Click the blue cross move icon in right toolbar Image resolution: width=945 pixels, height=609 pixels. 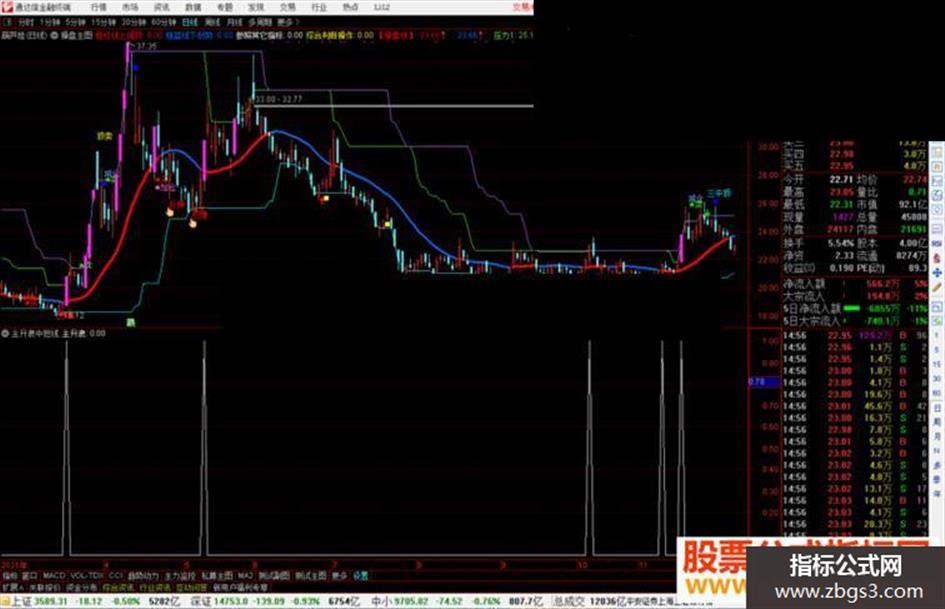(x=937, y=273)
